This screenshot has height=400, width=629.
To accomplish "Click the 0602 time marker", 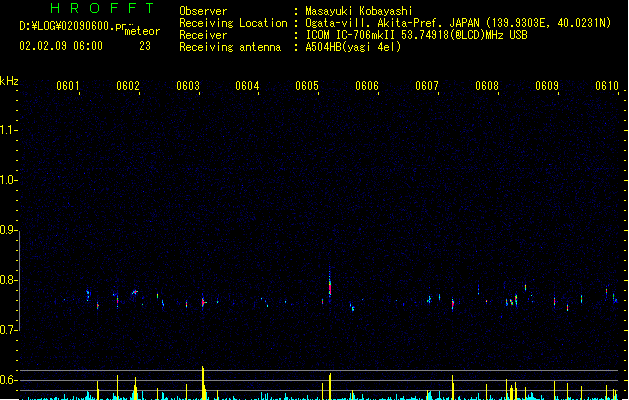I will pyautogui.click(x=128, y=86).
